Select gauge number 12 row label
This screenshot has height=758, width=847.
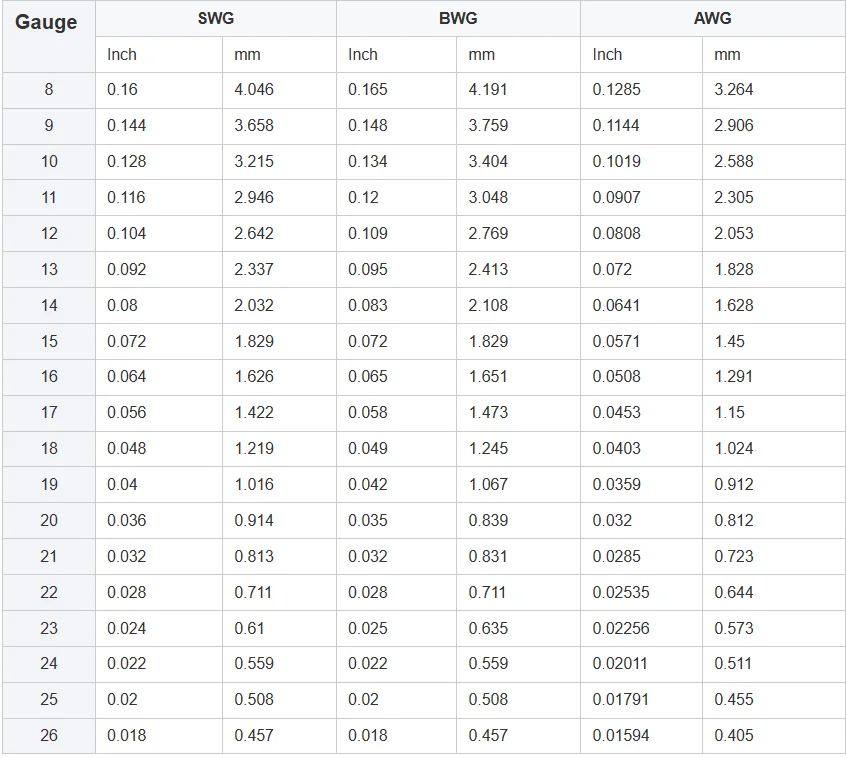point(49,233)
